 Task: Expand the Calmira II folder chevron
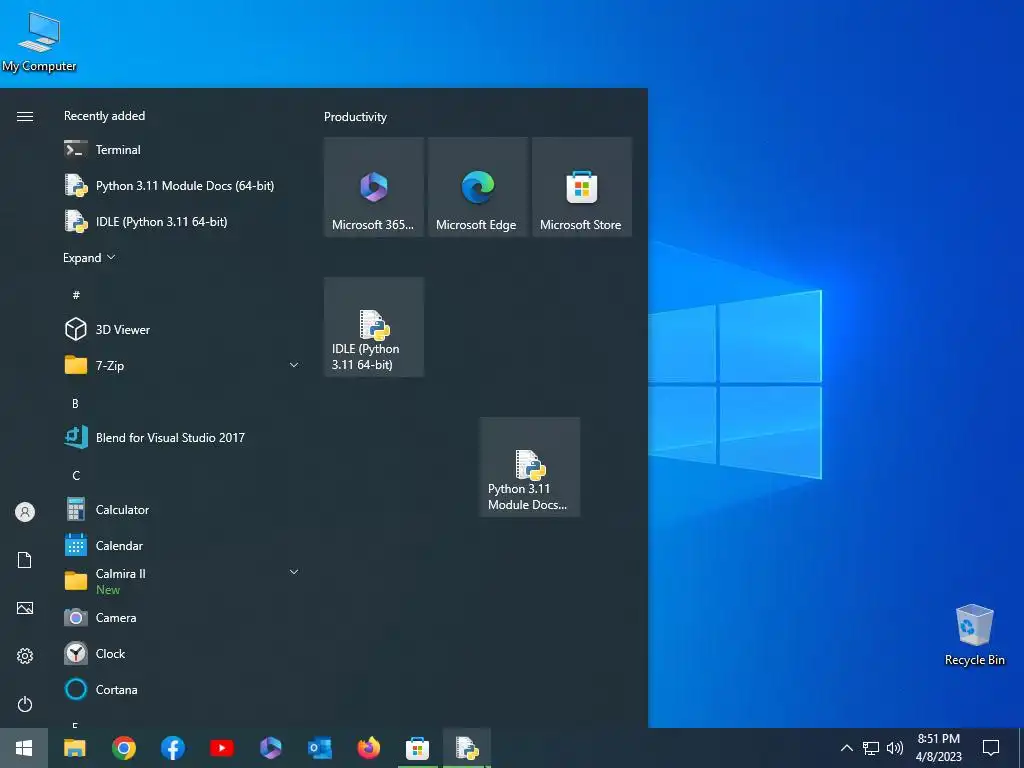pos(294,572)
